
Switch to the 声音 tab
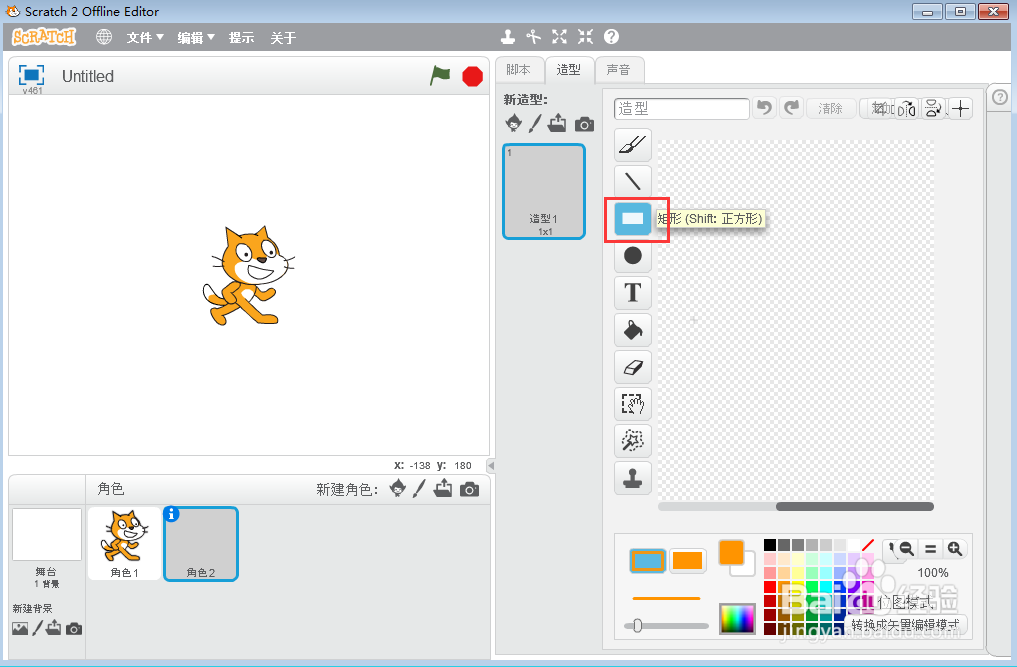[619, 69]
